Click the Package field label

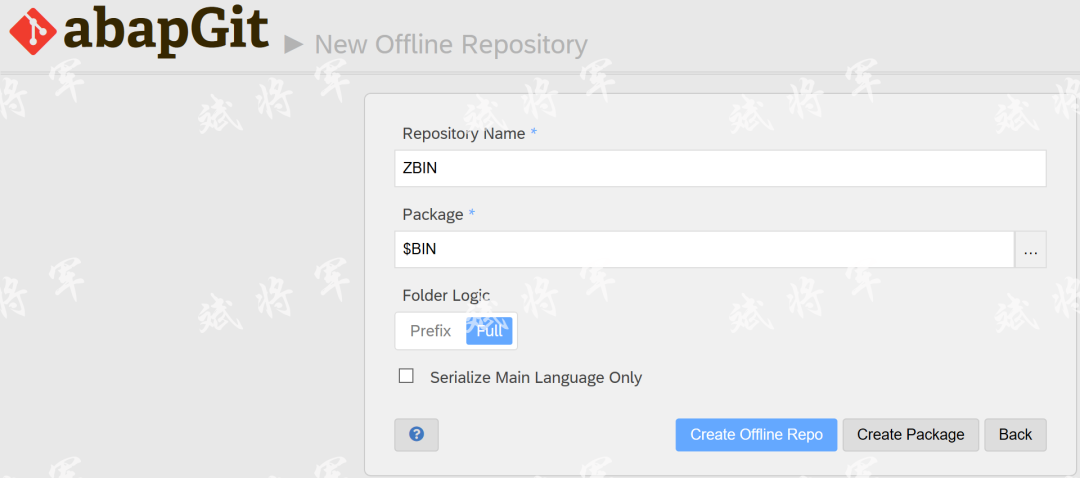point(433,214)
